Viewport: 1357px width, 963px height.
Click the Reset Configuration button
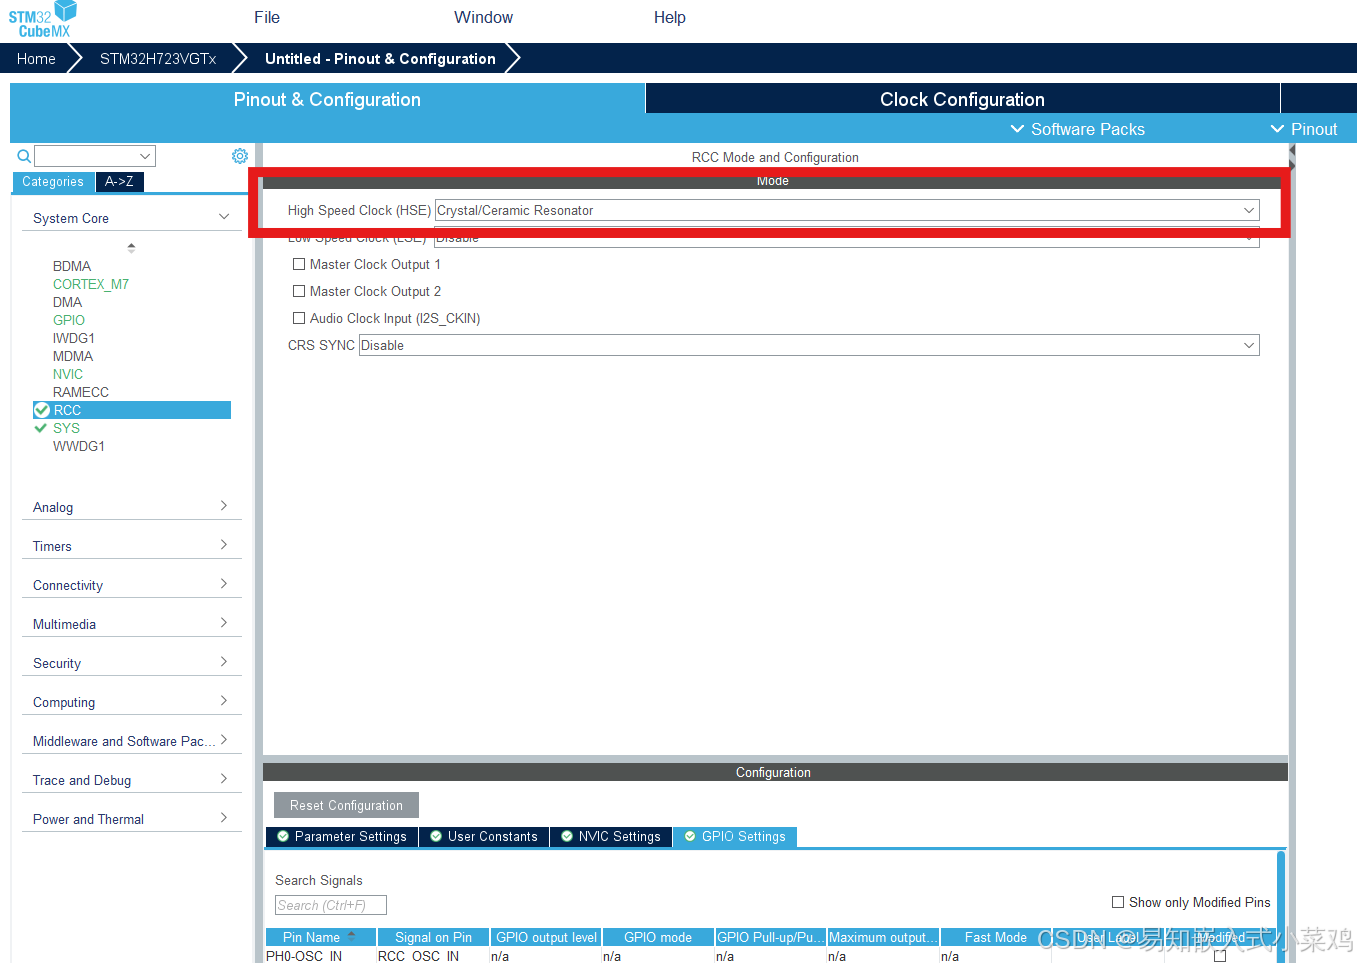point(346,805)
